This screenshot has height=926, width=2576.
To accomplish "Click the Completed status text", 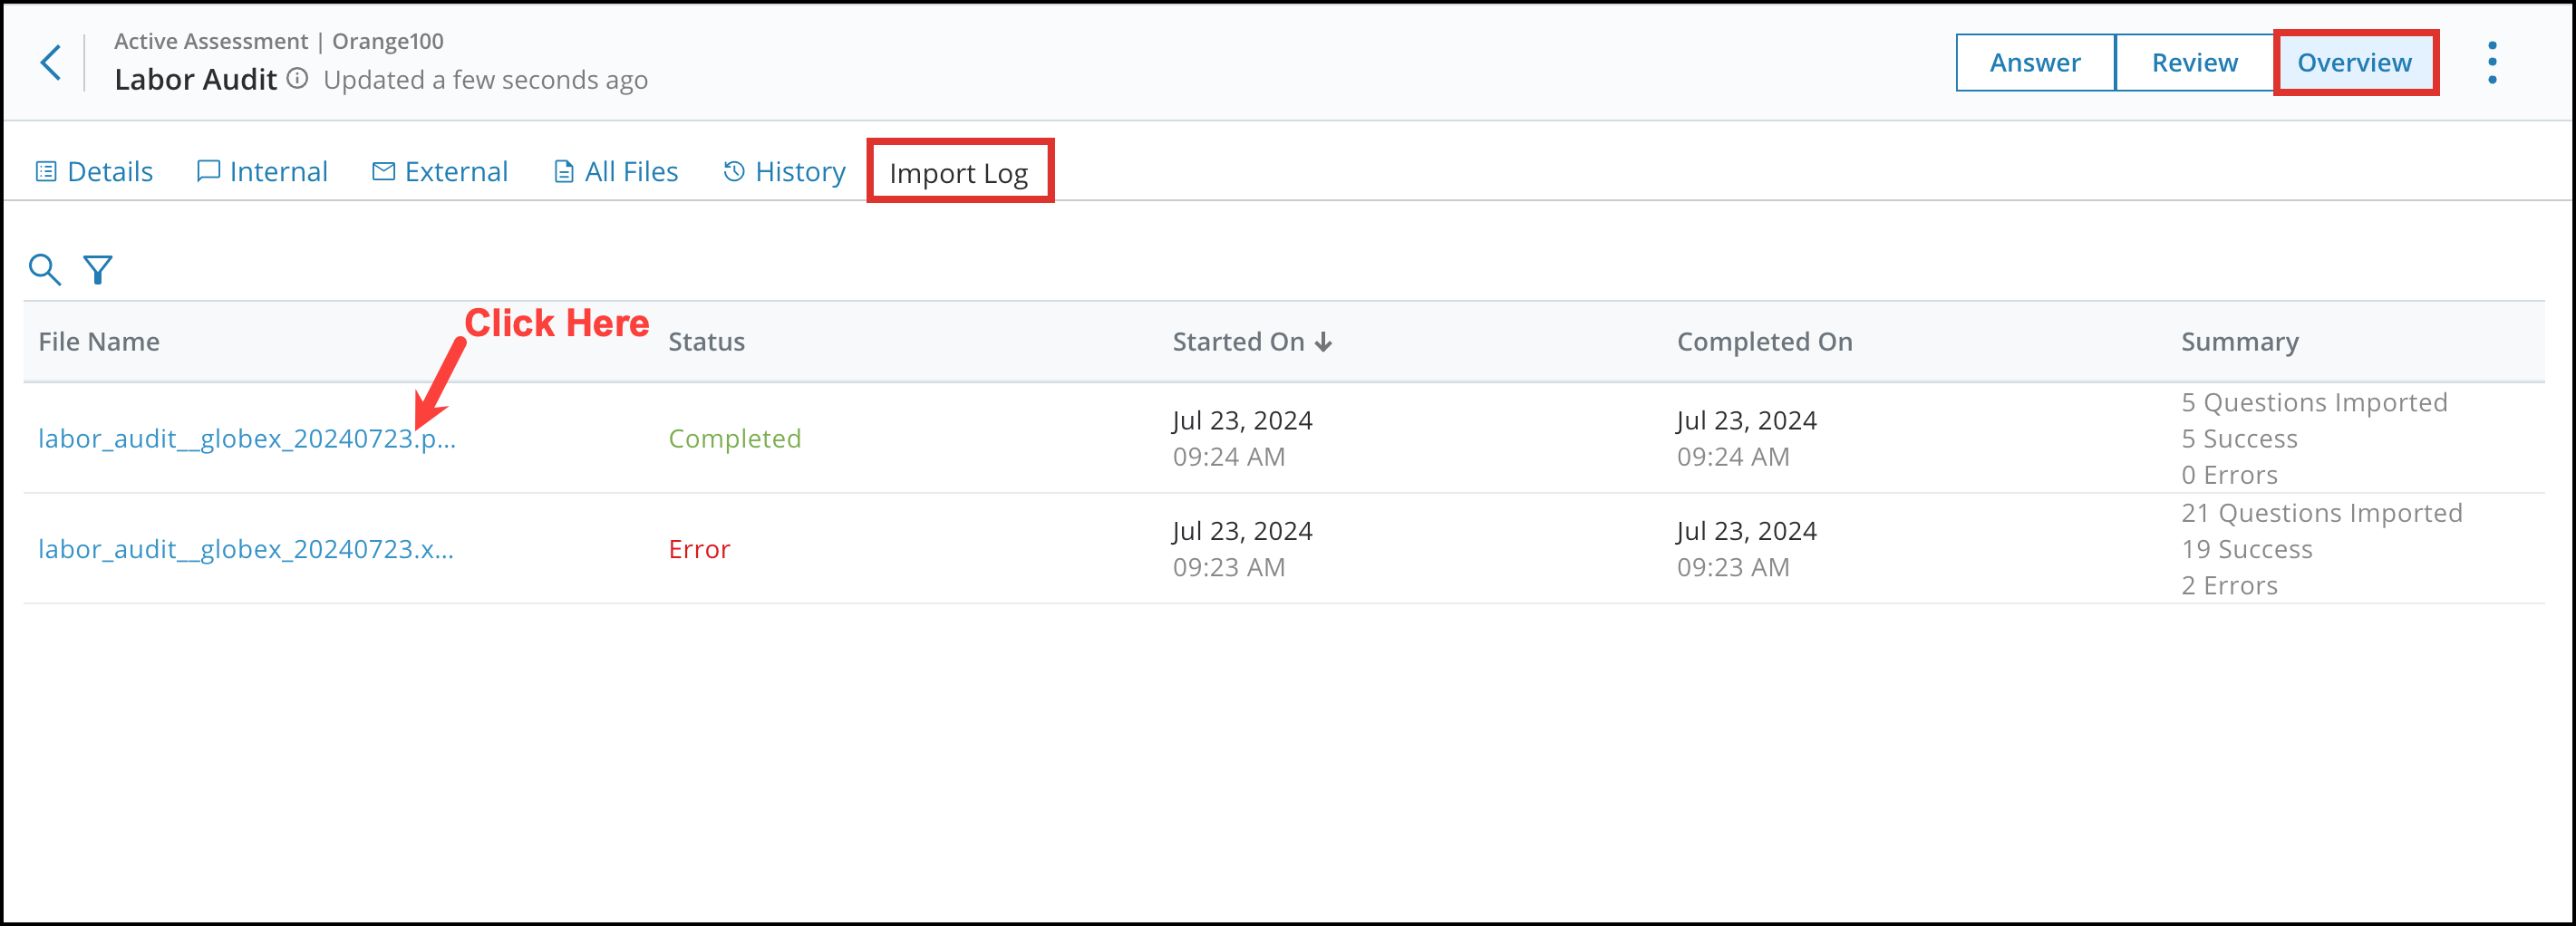I will click(x=735, y=438).
